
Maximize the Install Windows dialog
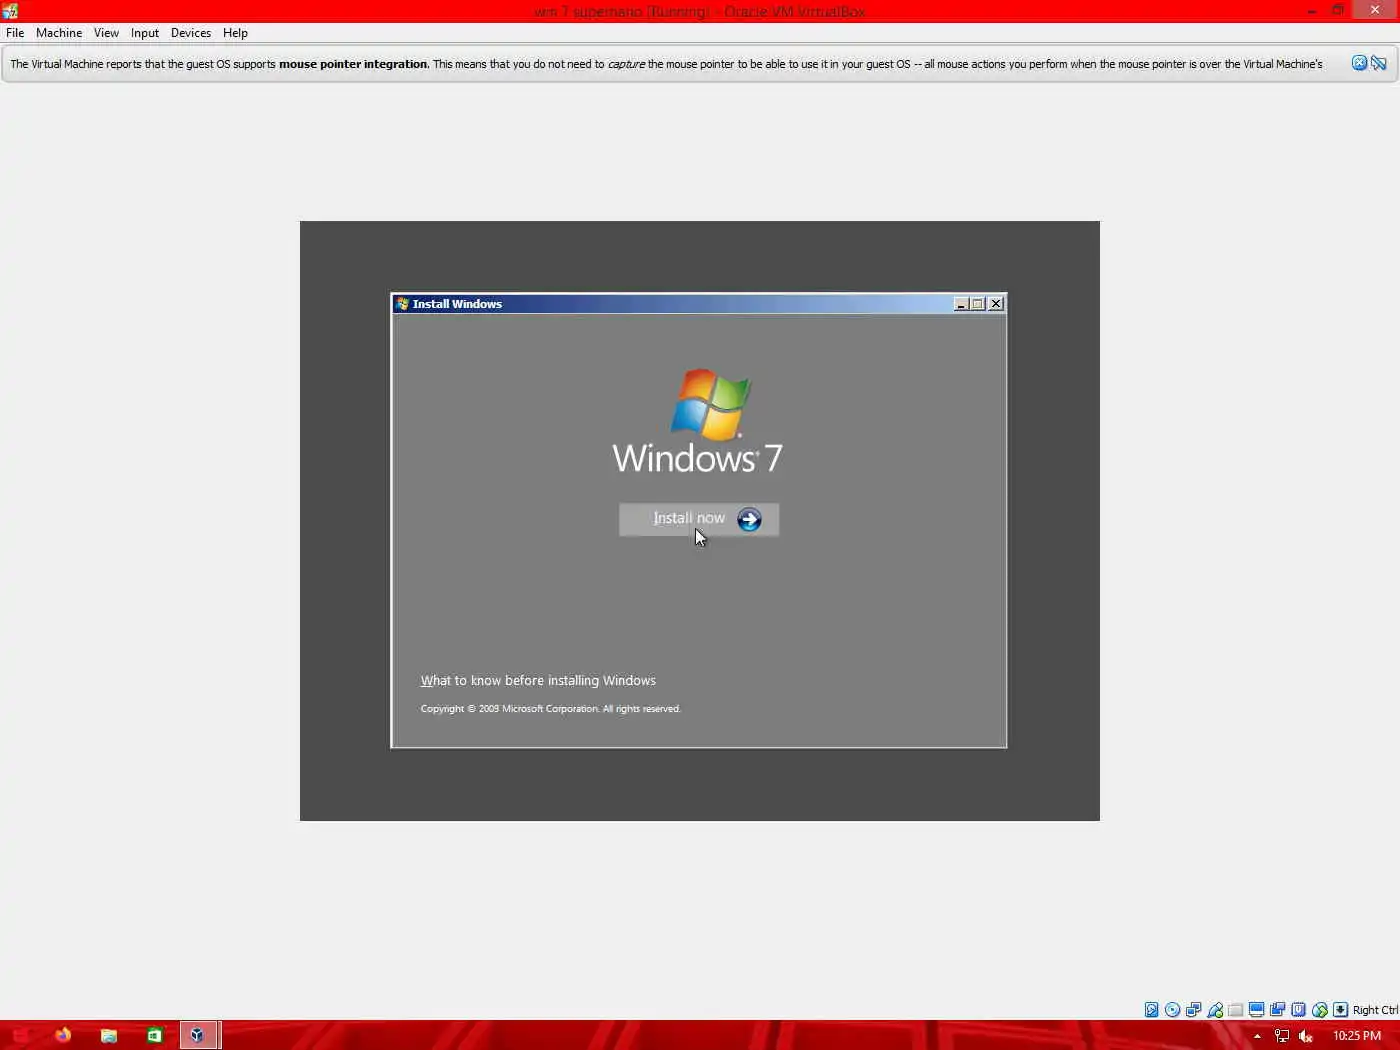(x=978, y=304)
